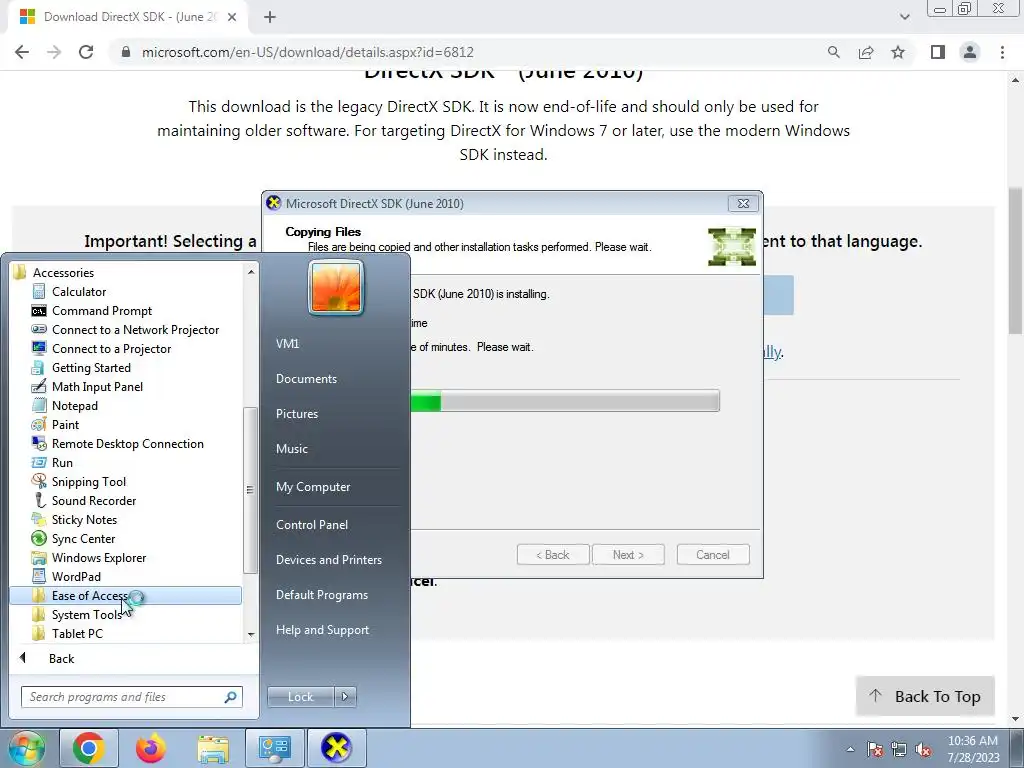Screen dimensions: 1024x768
Task: Open file explorer taskbar icon
Action: [x=213, y=748]
